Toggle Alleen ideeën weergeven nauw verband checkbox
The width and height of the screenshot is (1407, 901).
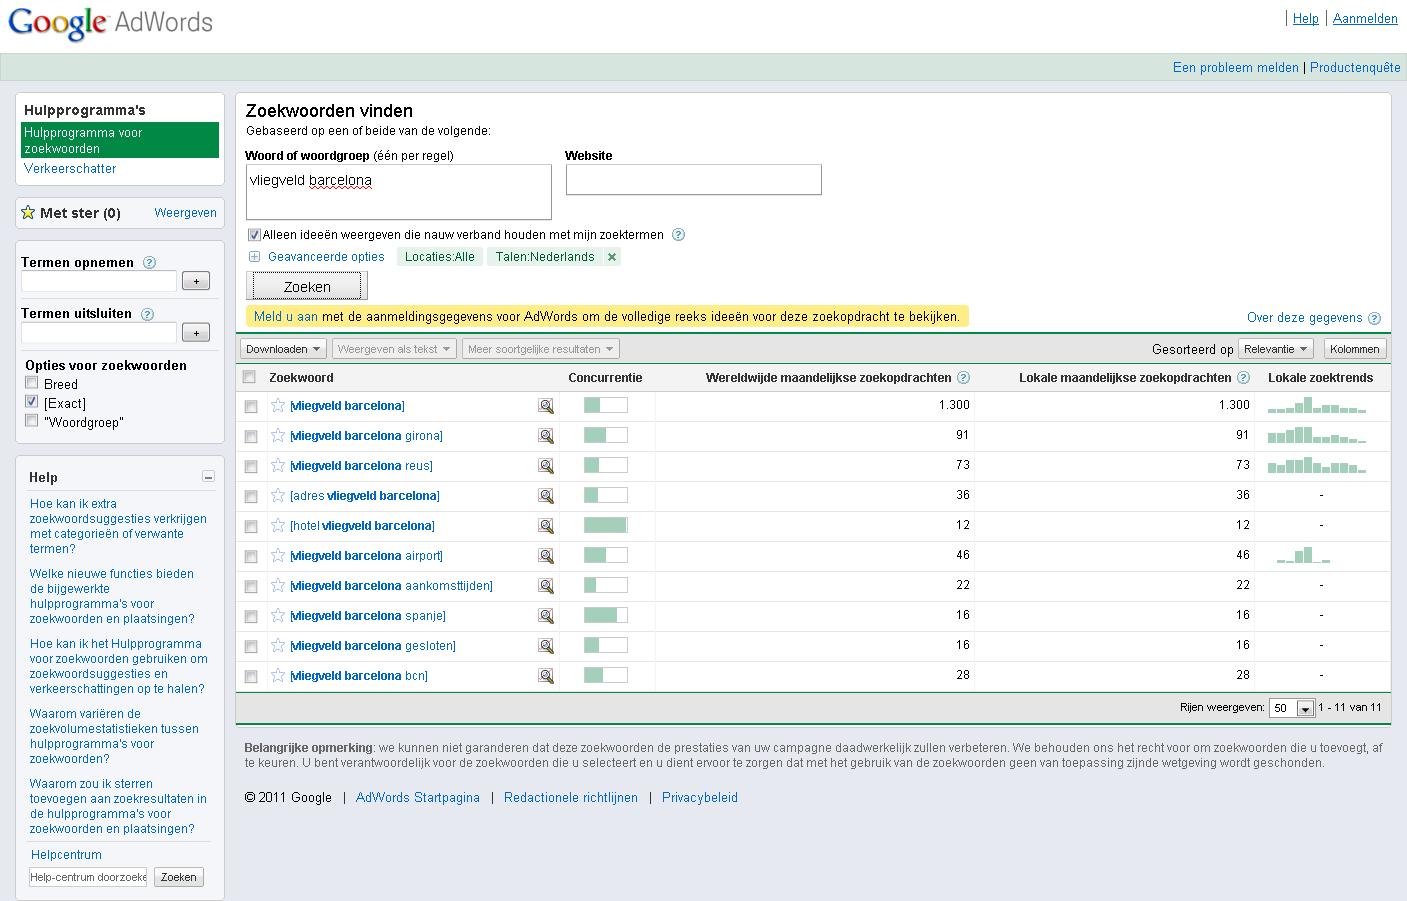point(254,235)
